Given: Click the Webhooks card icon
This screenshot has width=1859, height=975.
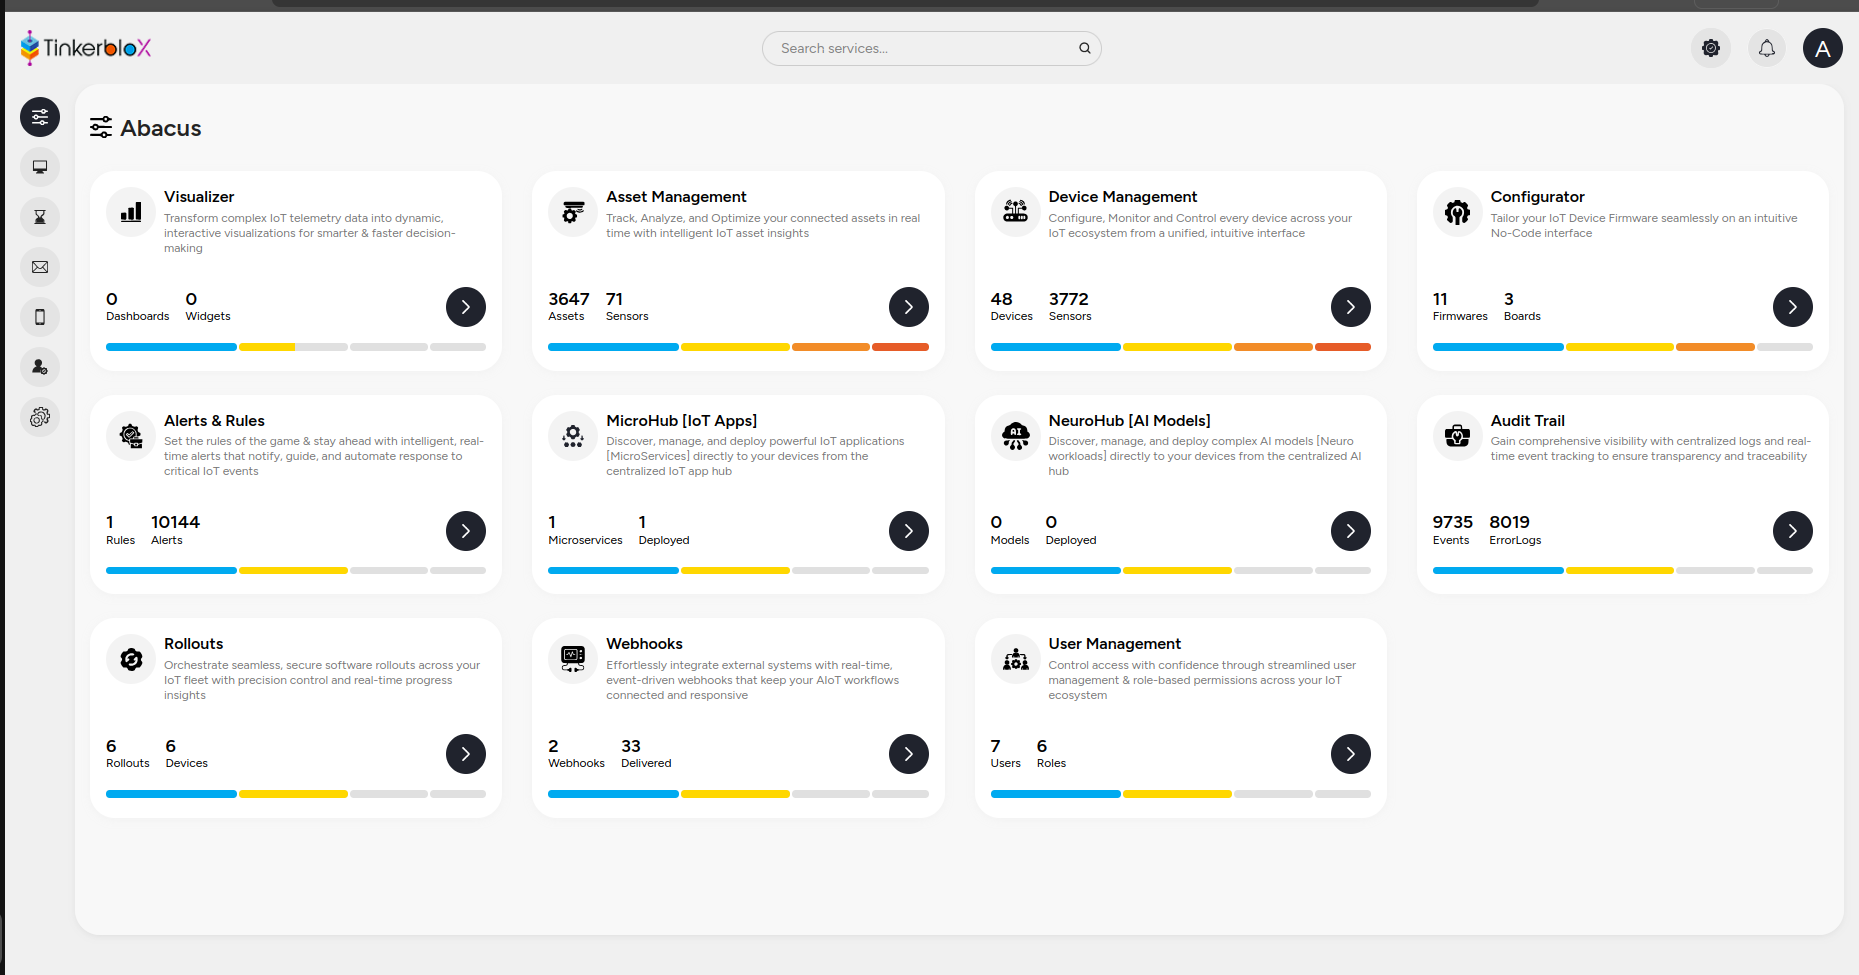Looking at the screenshot, I should (573, 659).
